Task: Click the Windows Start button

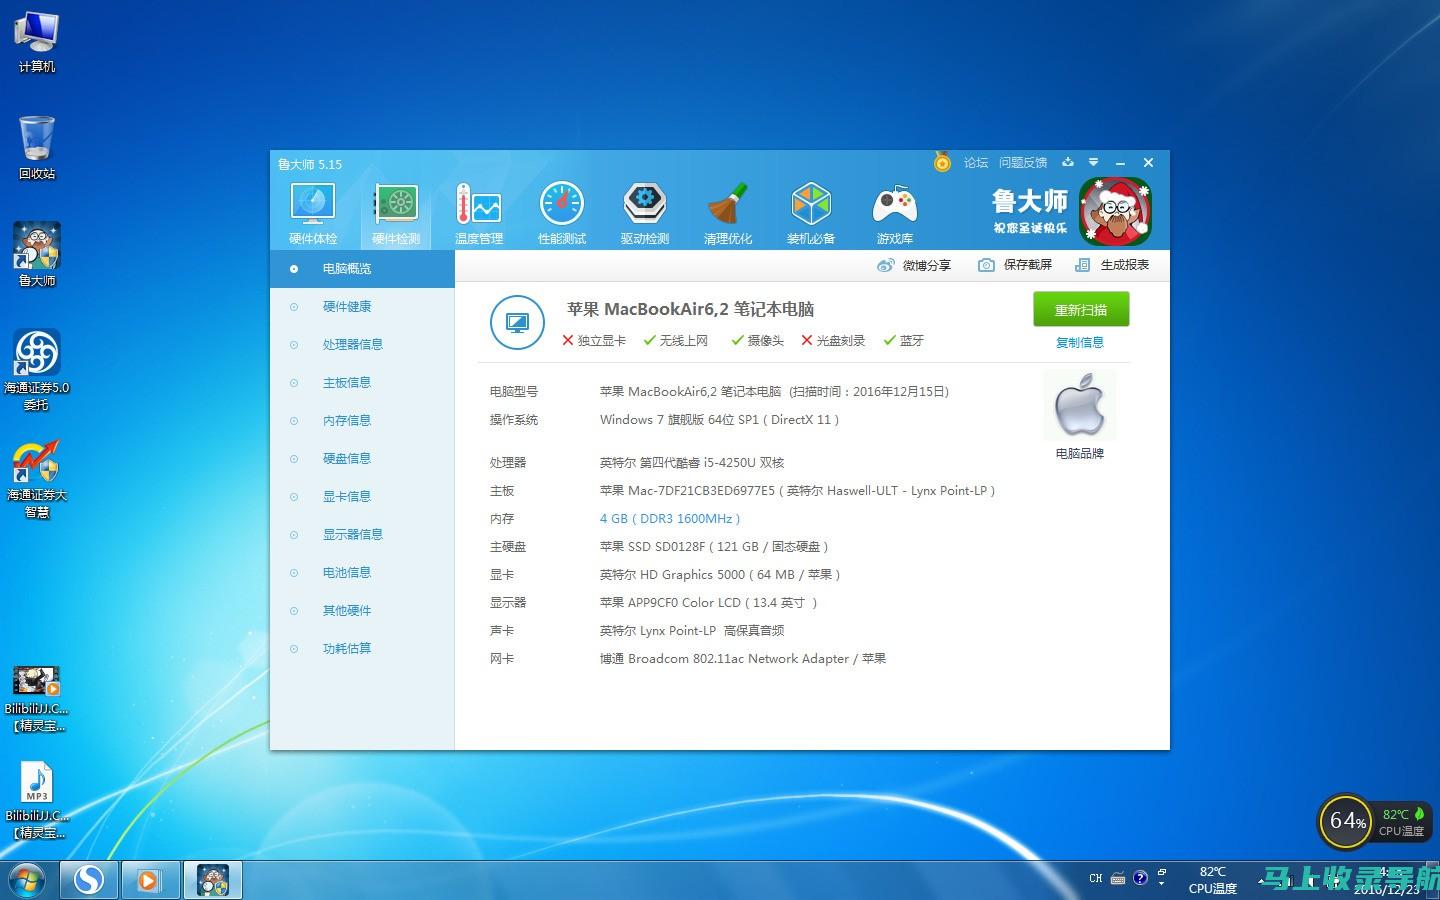Action: tap(27, 880)
